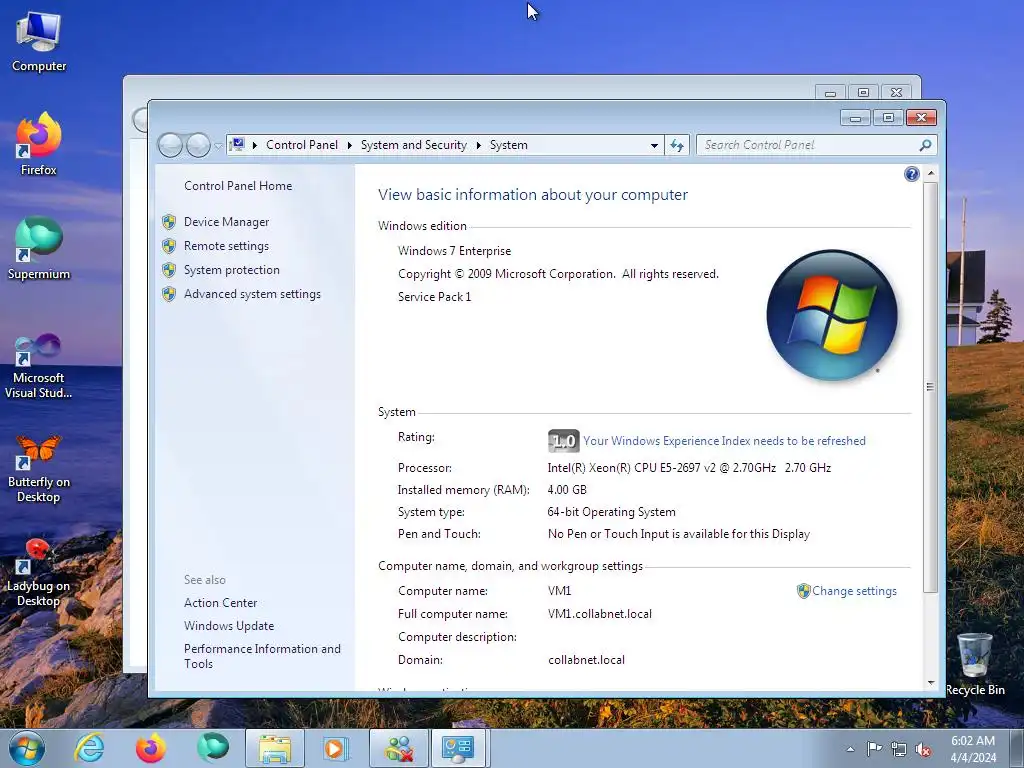Open Performance Information and Tools
The height and width of the screenshot is (768, 1024).
point(262,656)
